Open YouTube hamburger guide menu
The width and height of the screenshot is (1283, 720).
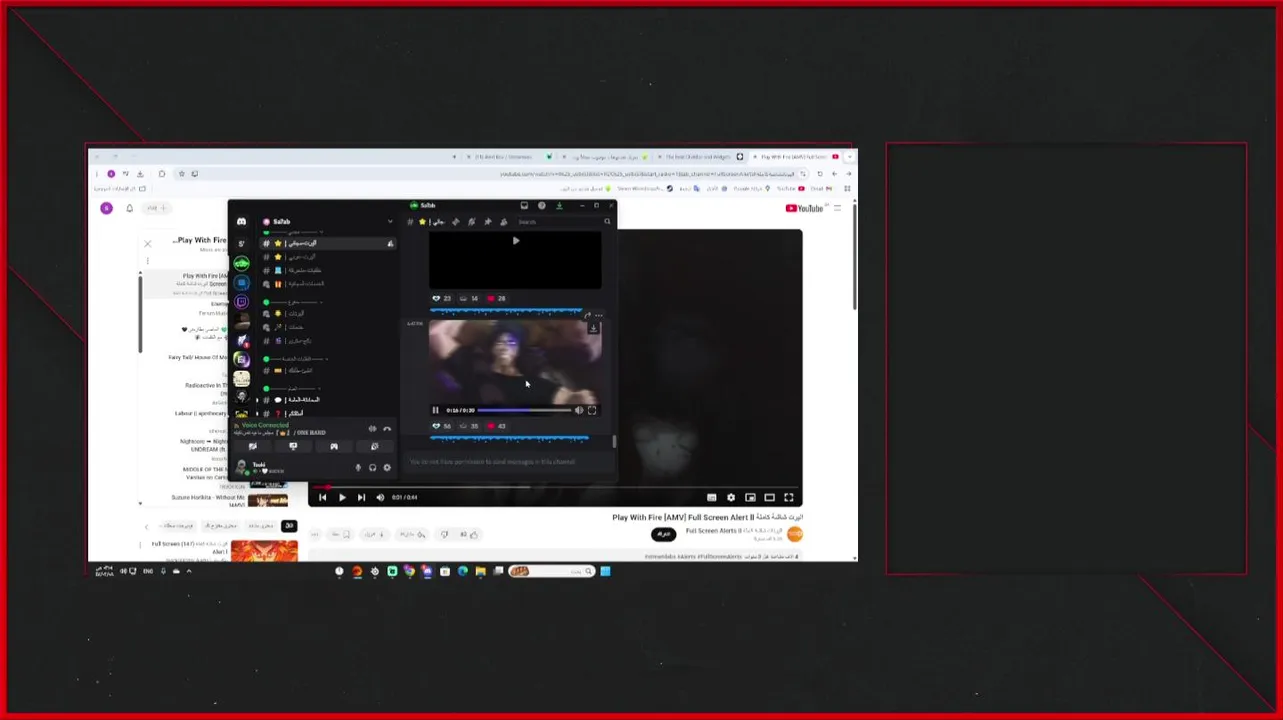pyautogui.click(x=838, y=208)
